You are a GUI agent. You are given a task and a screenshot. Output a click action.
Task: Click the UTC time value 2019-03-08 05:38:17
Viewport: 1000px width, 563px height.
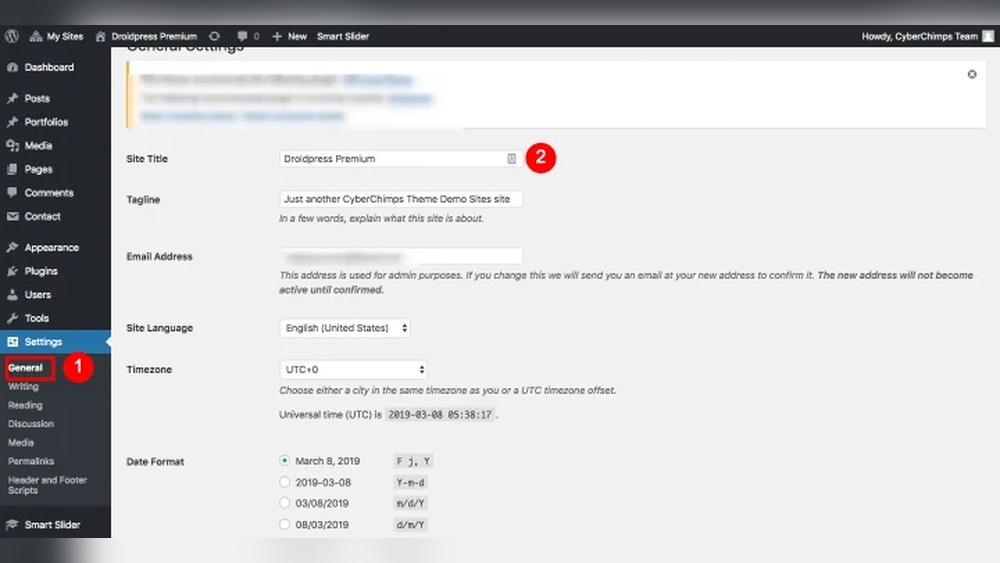click(x=440, y=414)
